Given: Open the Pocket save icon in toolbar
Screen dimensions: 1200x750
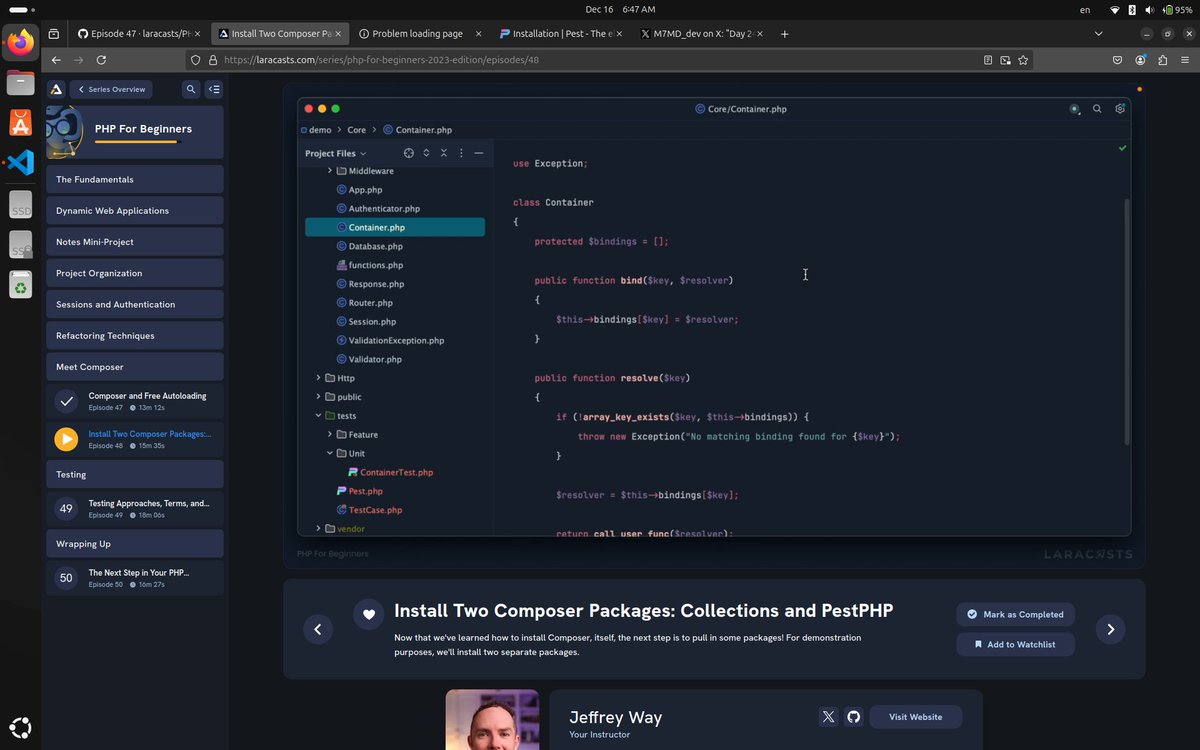Looking at the screenshot, I should (x=1117, y=60).
